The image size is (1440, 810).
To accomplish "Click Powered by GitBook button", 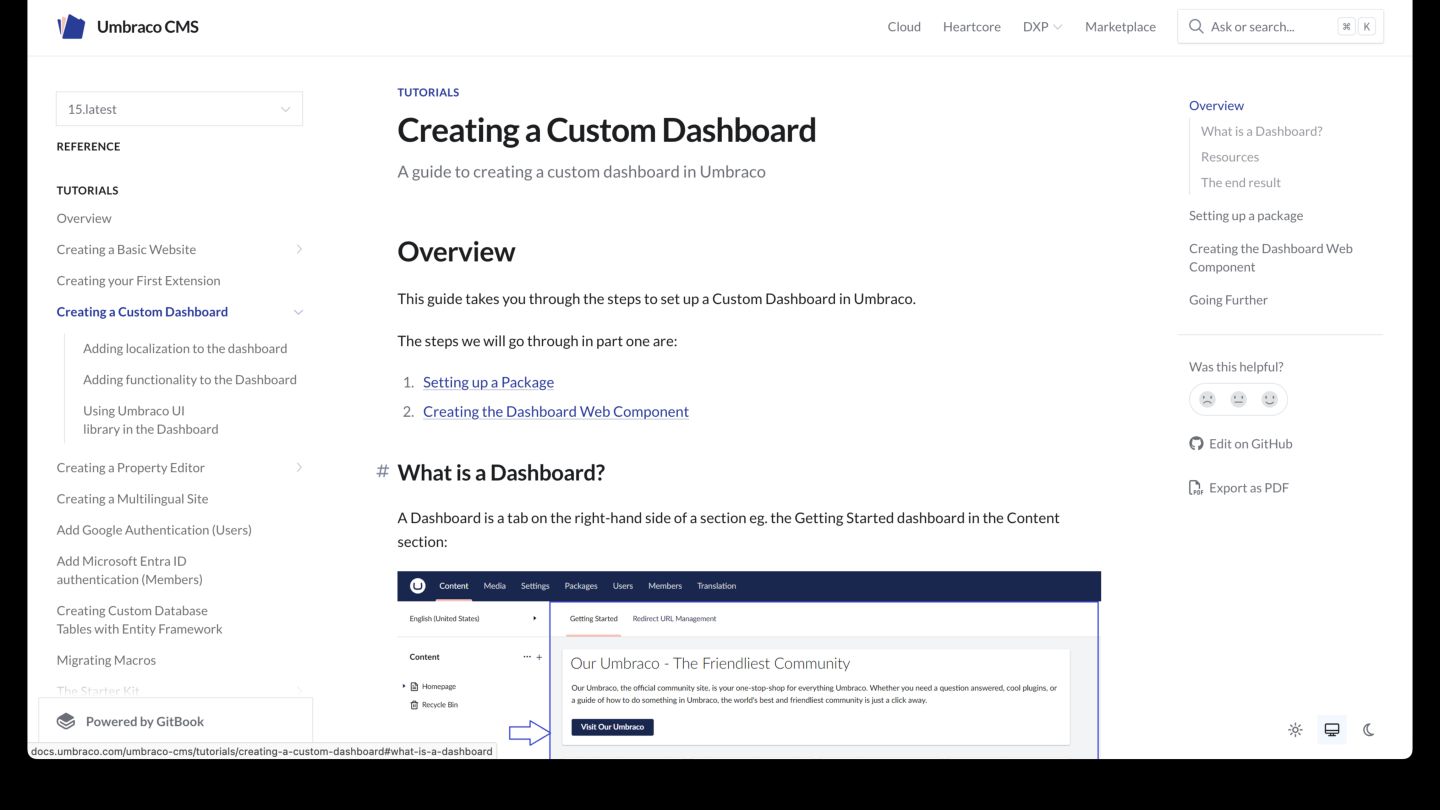I will [x=175, y=721].
